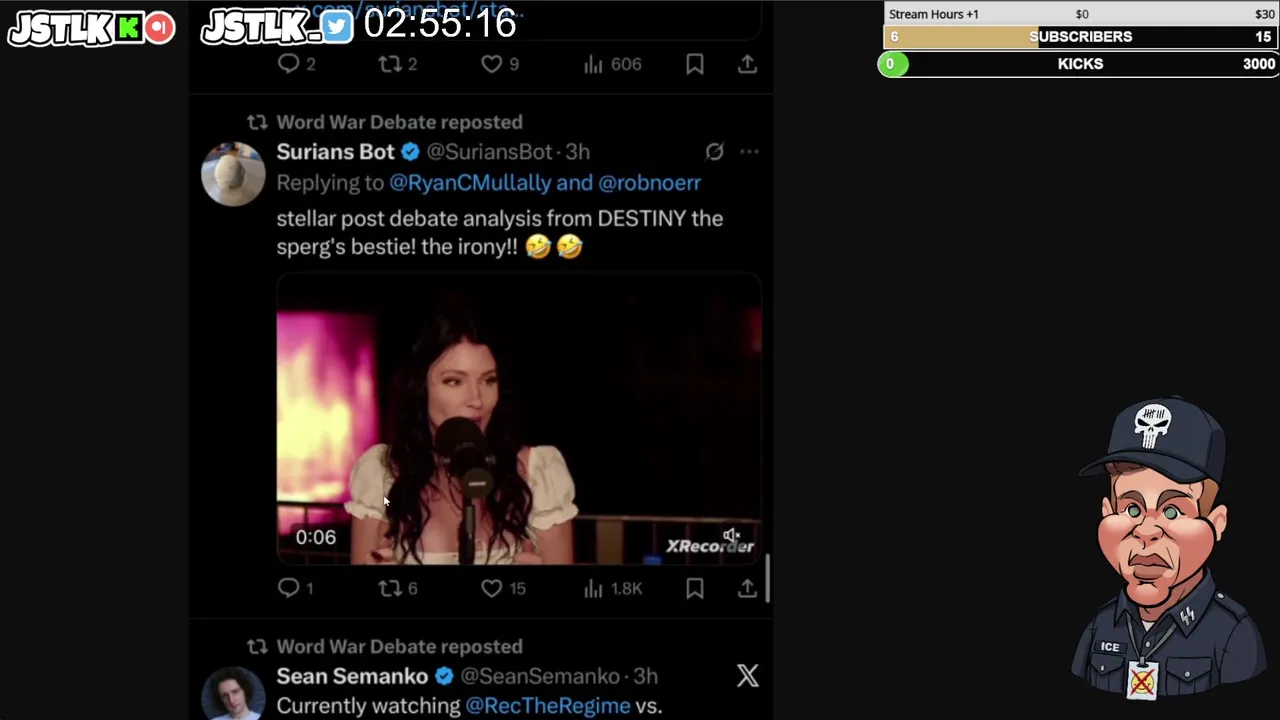Viewport: 1280px width, 720px height.
Task: Open Sean Semanko display name
Action: [x=352, y=676]
